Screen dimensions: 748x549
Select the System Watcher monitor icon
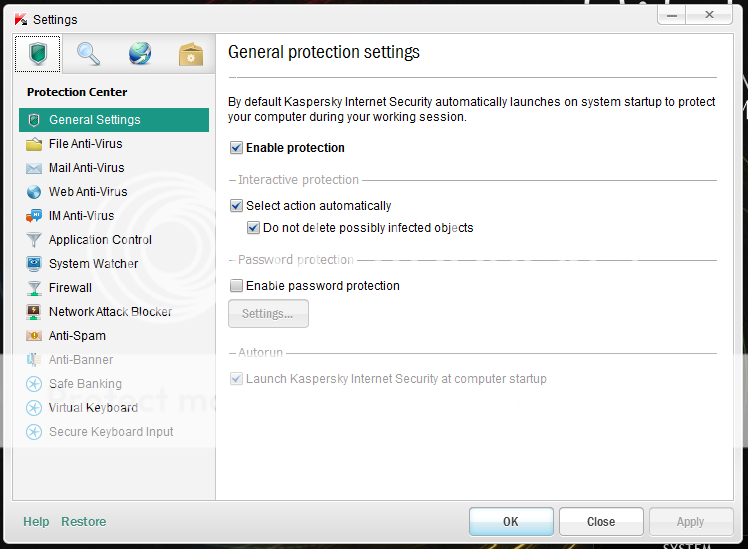coord(34,264)
